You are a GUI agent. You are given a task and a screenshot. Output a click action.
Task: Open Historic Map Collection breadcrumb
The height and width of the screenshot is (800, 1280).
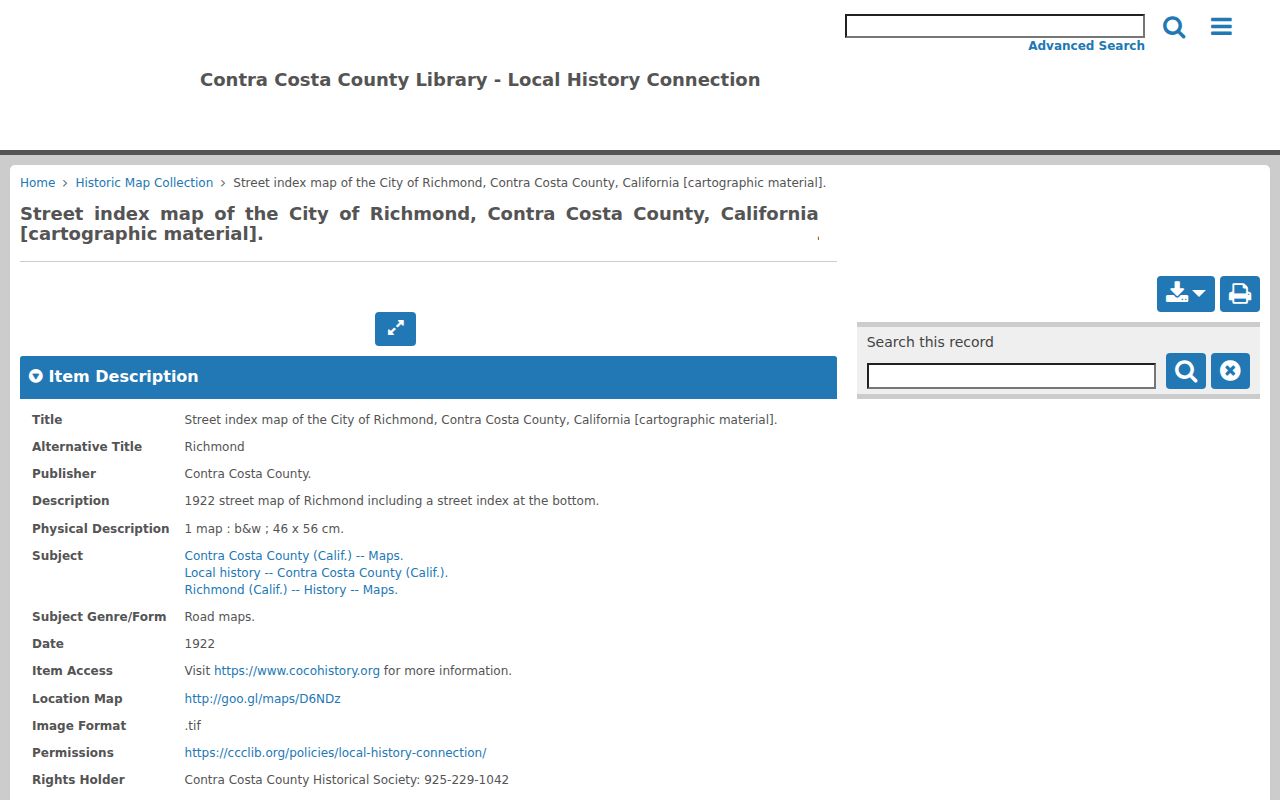click(x=144, y=183)
